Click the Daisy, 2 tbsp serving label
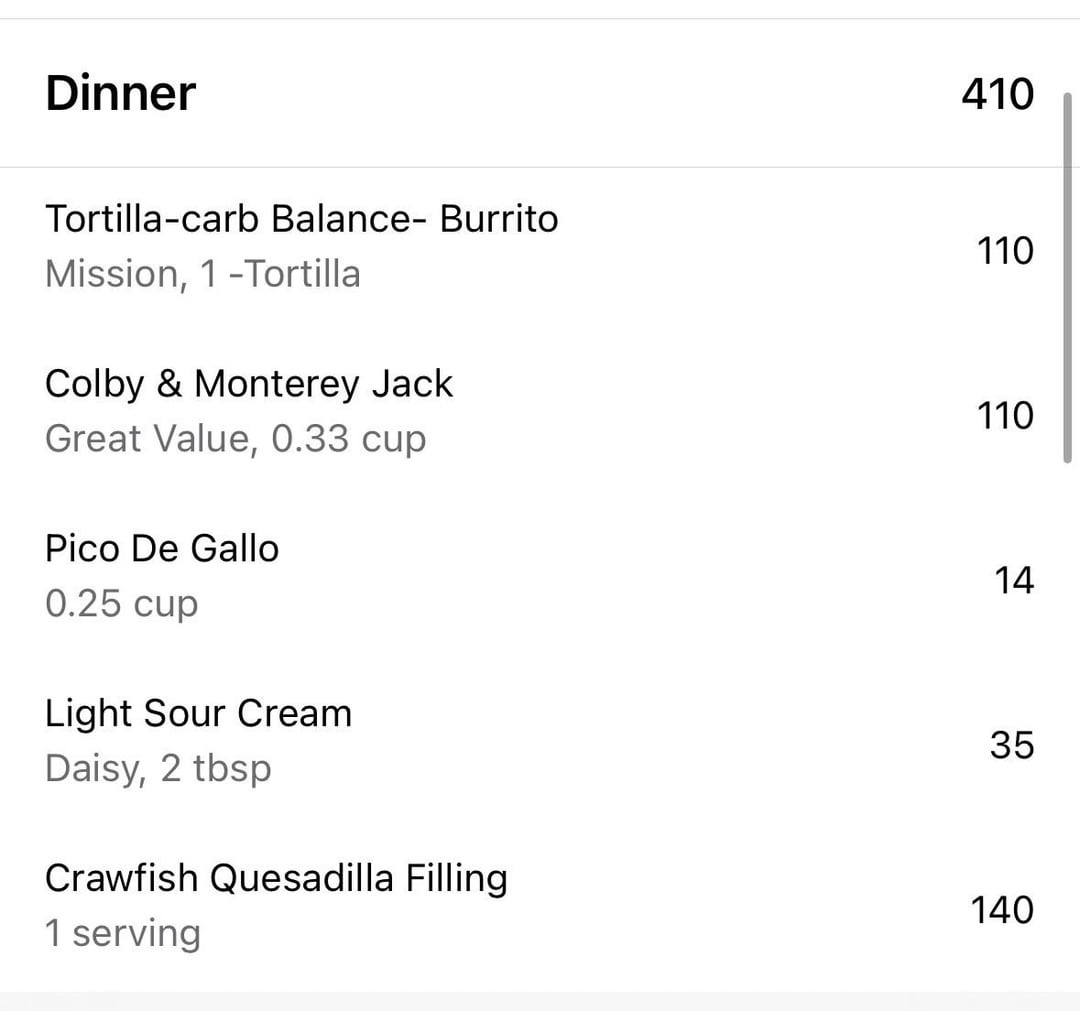The width and height of the screenshot is (1080, 1011). 158,768
